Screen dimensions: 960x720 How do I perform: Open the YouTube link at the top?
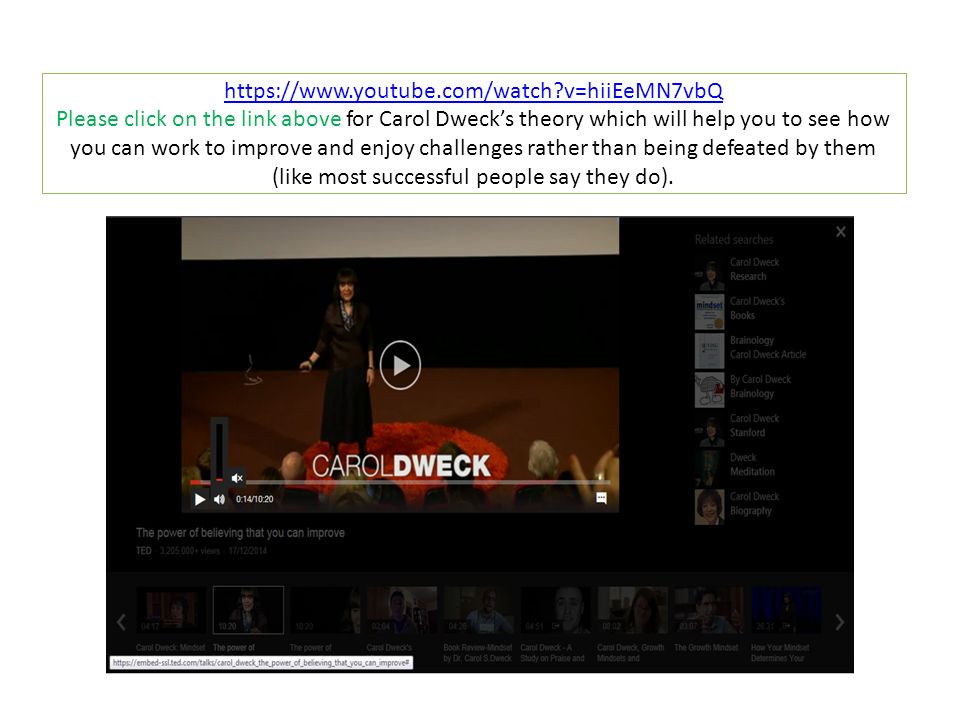coord(473,91)
